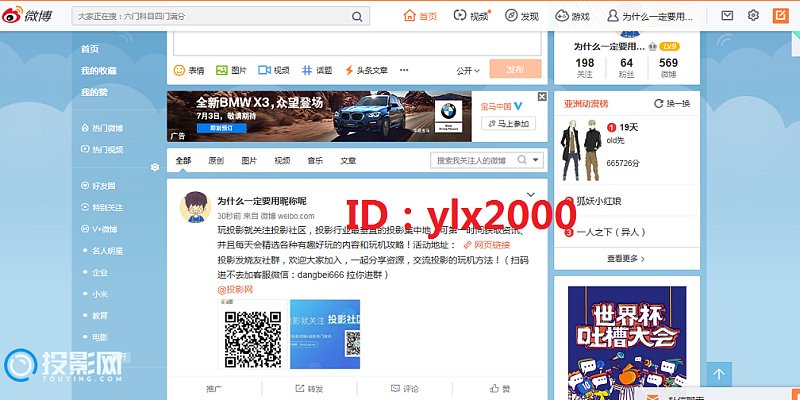The width and height of the screenshot is (800, 400).
Task: Open sidebar 我的赞 link
Action: [x=94, y=92]
